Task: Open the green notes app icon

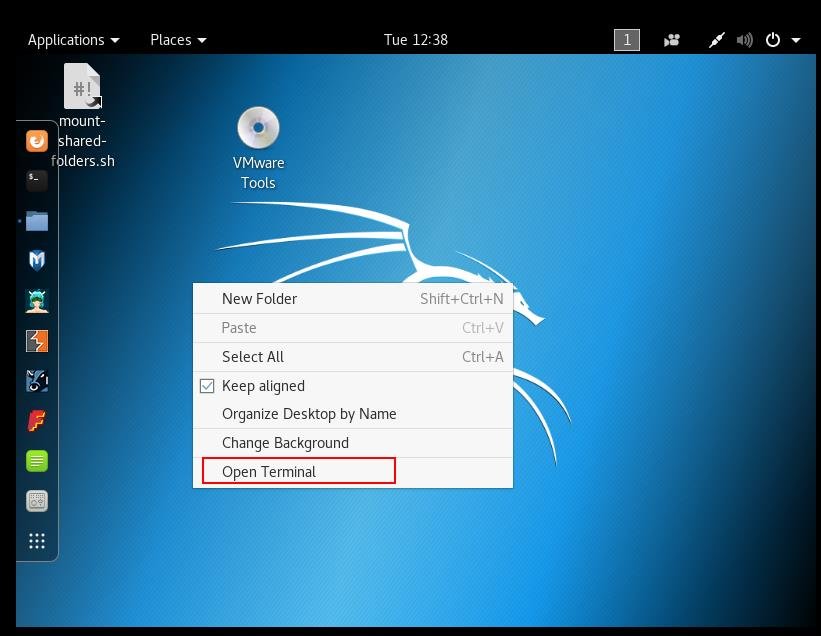Action: pos(37,461)
